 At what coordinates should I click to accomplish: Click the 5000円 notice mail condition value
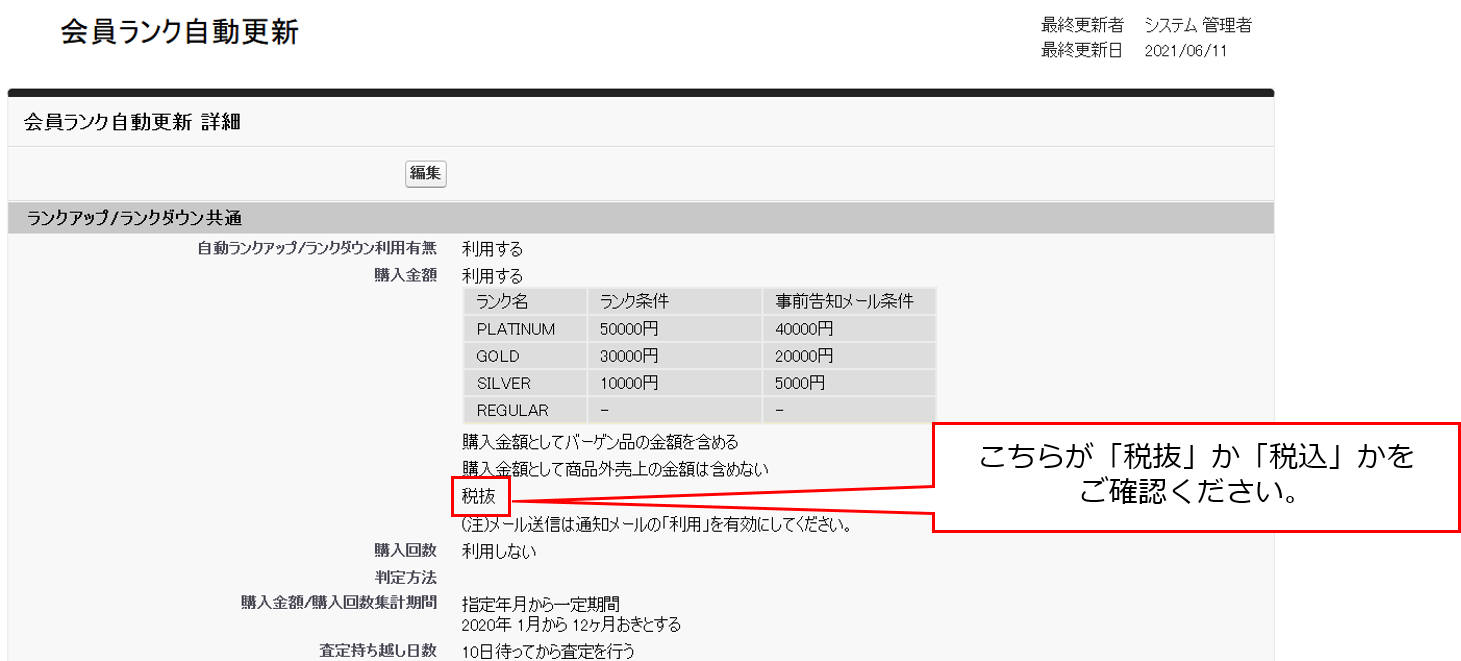pyautogui.click(x=800, y=383)
